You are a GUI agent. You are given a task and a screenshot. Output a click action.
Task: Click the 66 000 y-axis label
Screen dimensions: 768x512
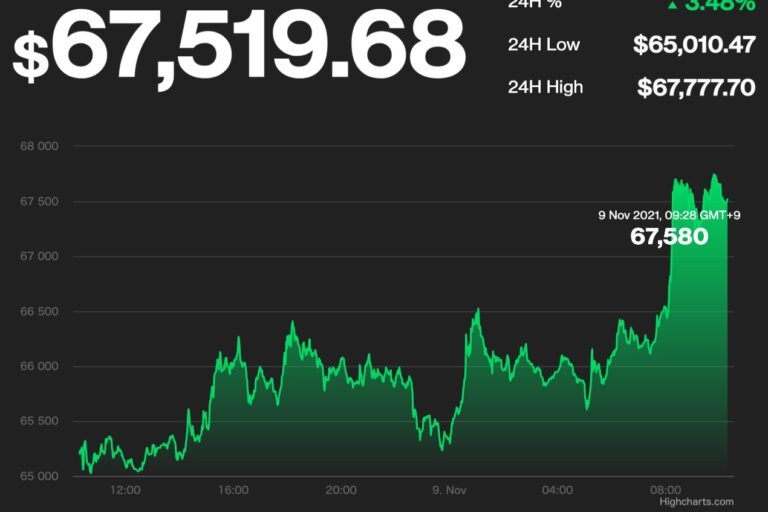(x=39, y=366)
